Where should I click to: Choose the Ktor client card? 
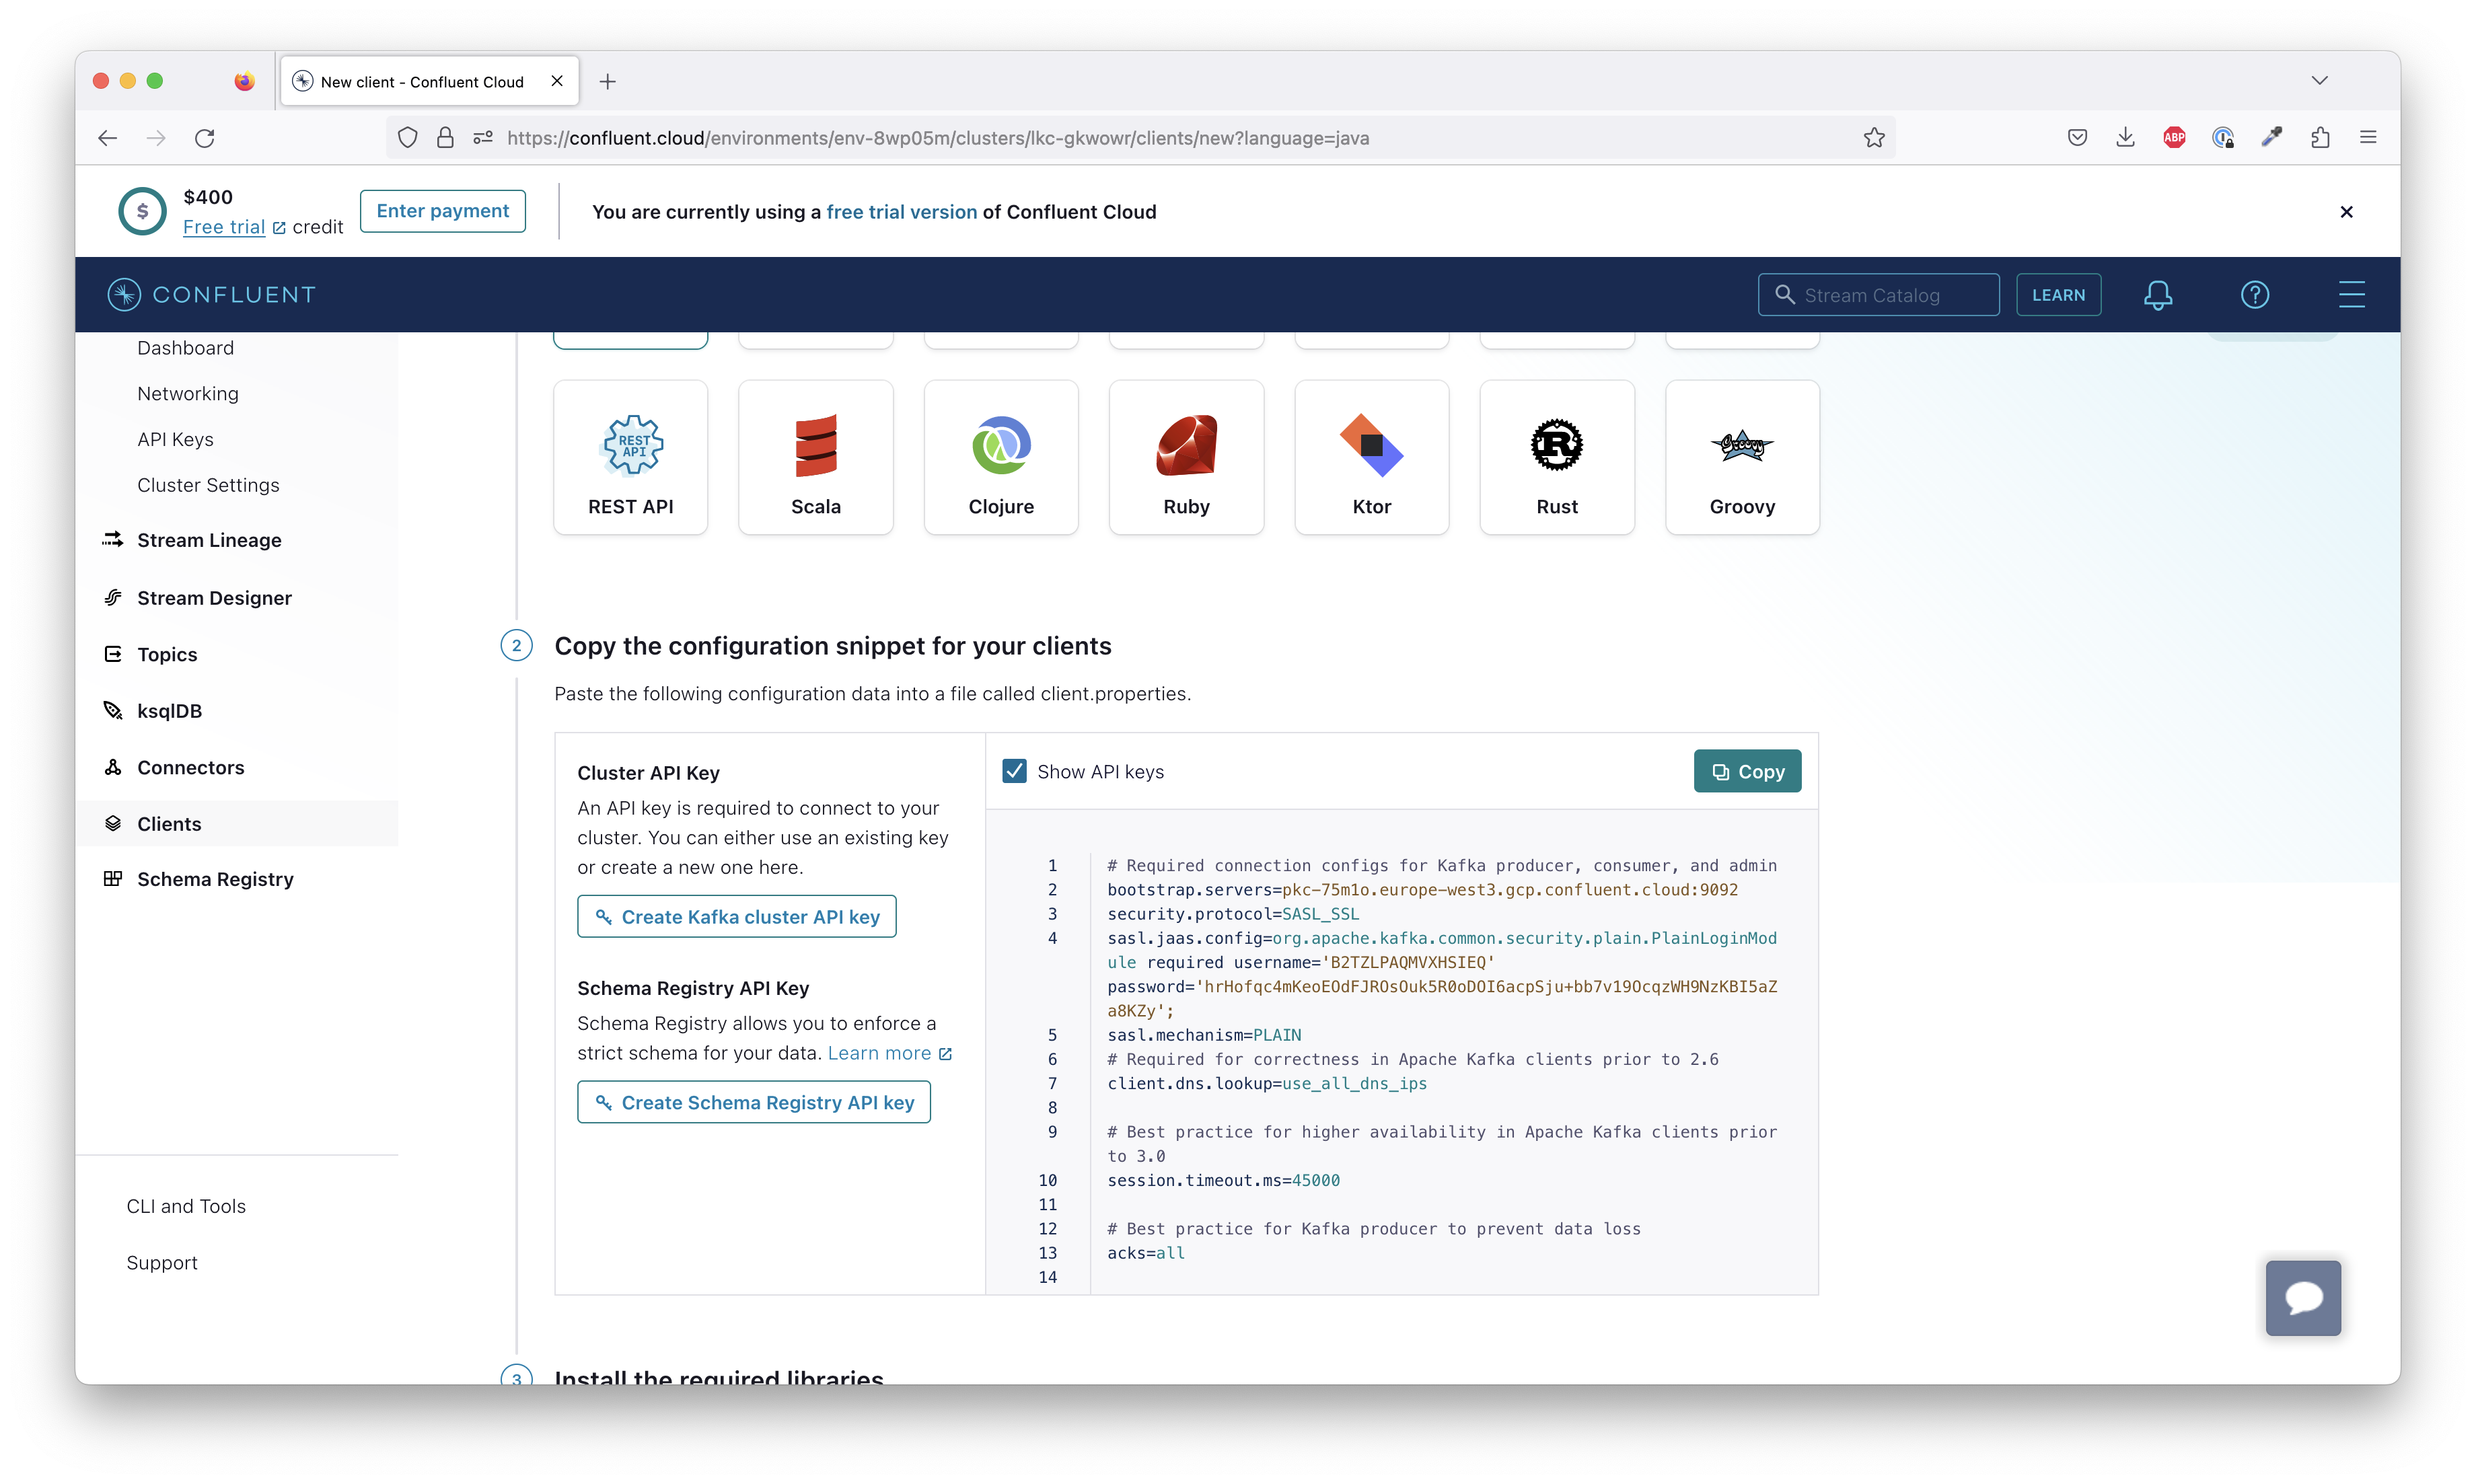(x=1371, y=457)
